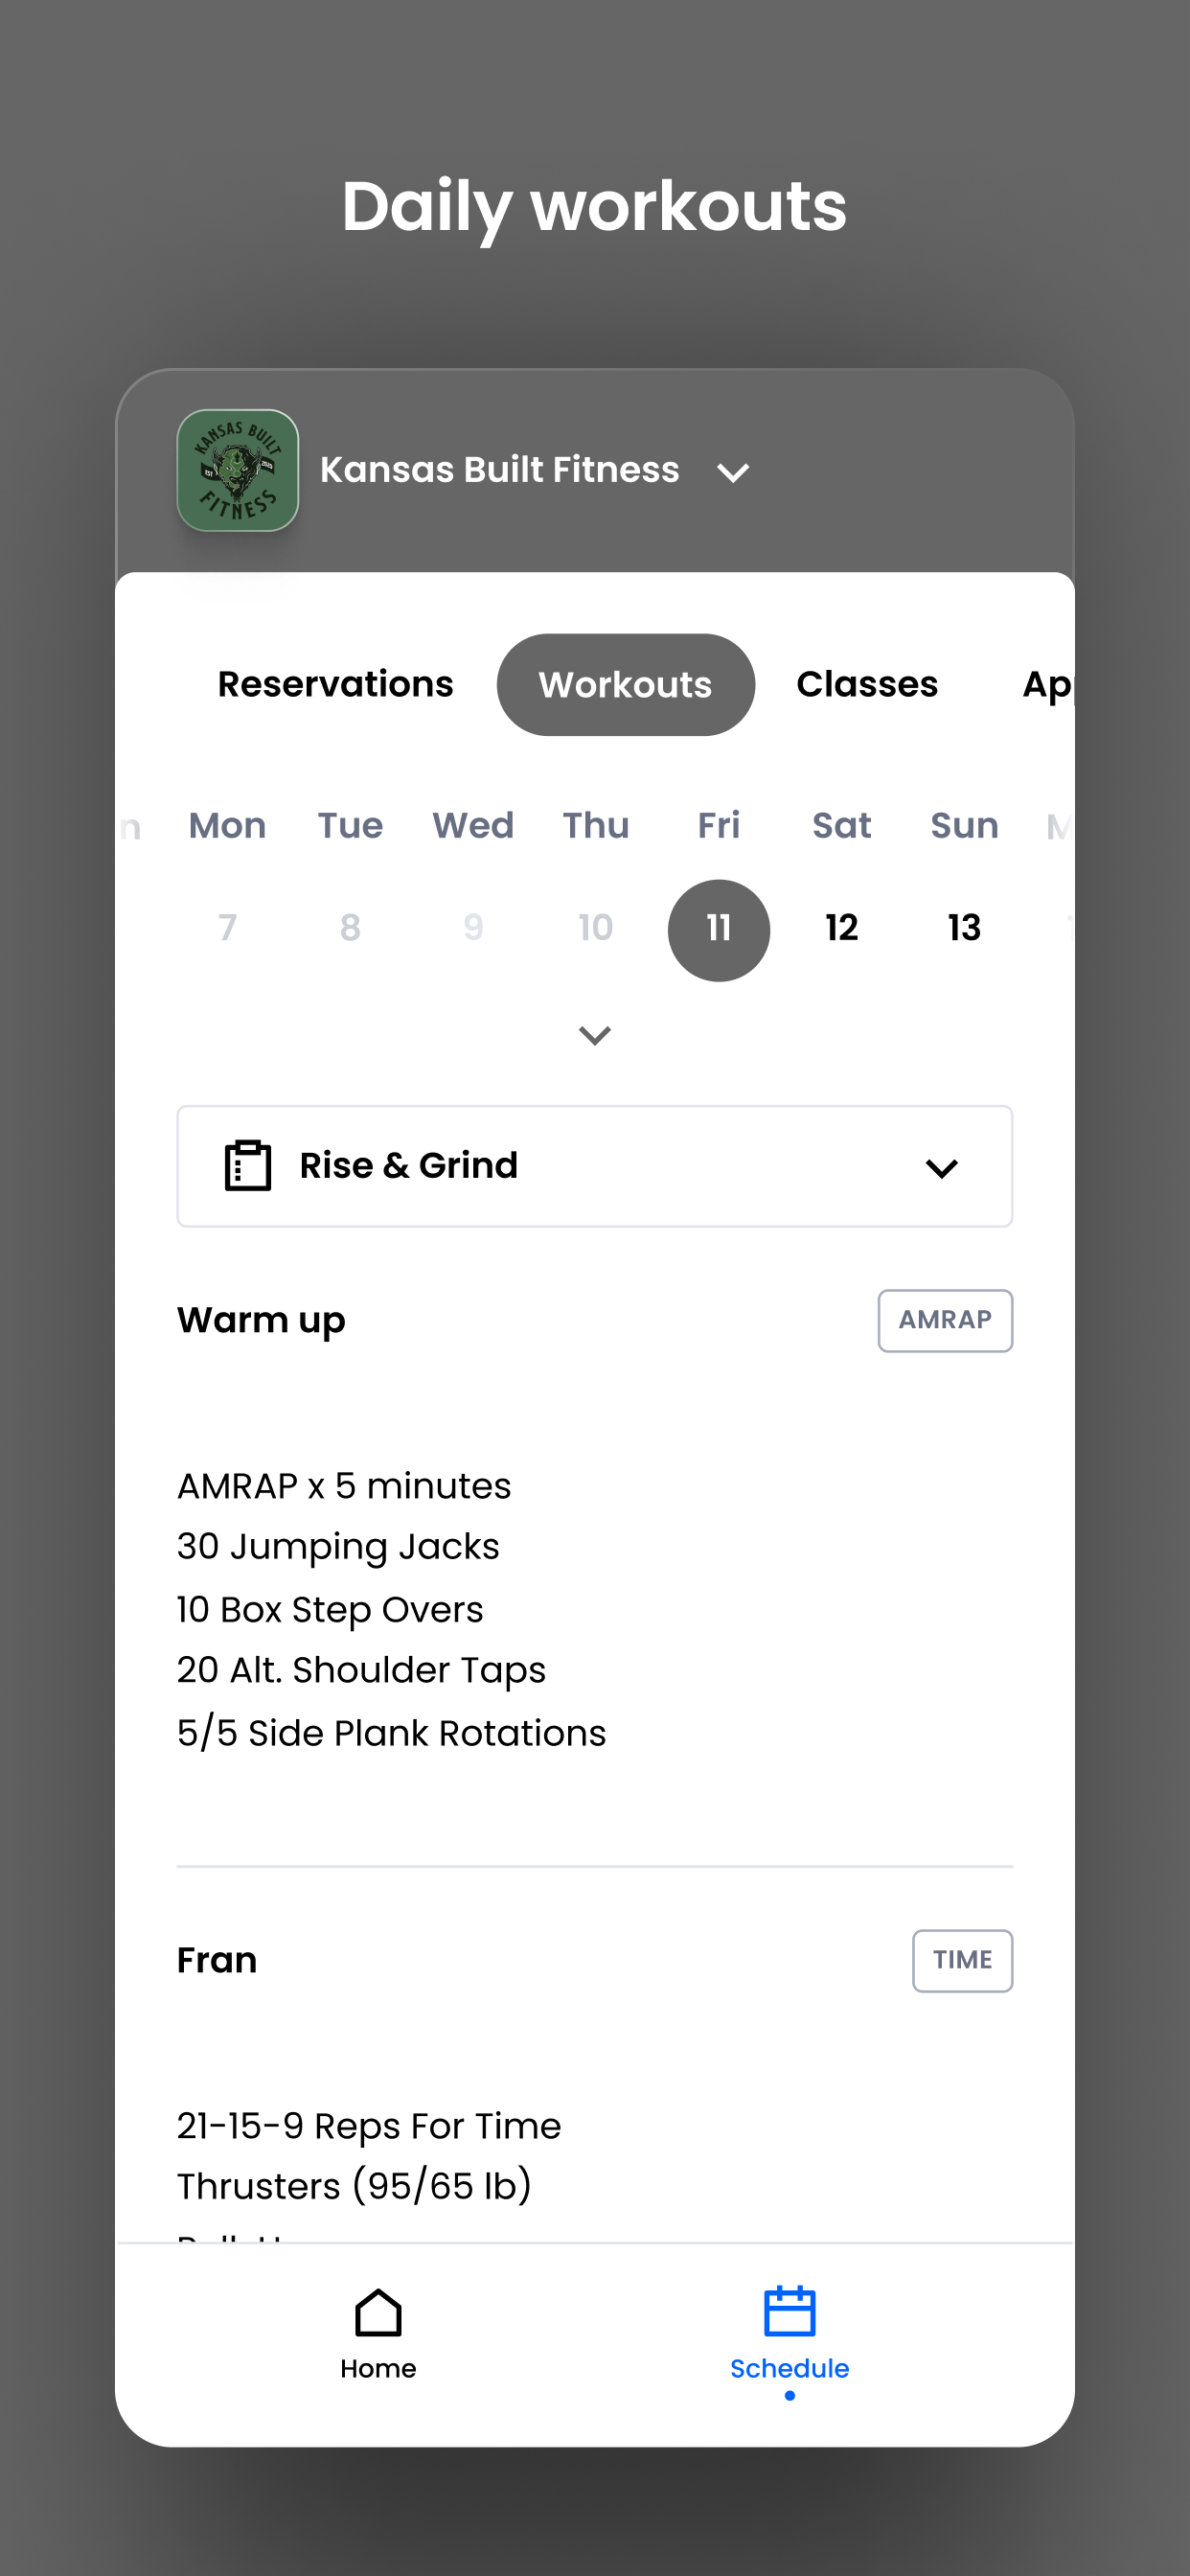Tap the Mon weekday label
The height and width of the screenshot is (2576, 1190).
227,826
